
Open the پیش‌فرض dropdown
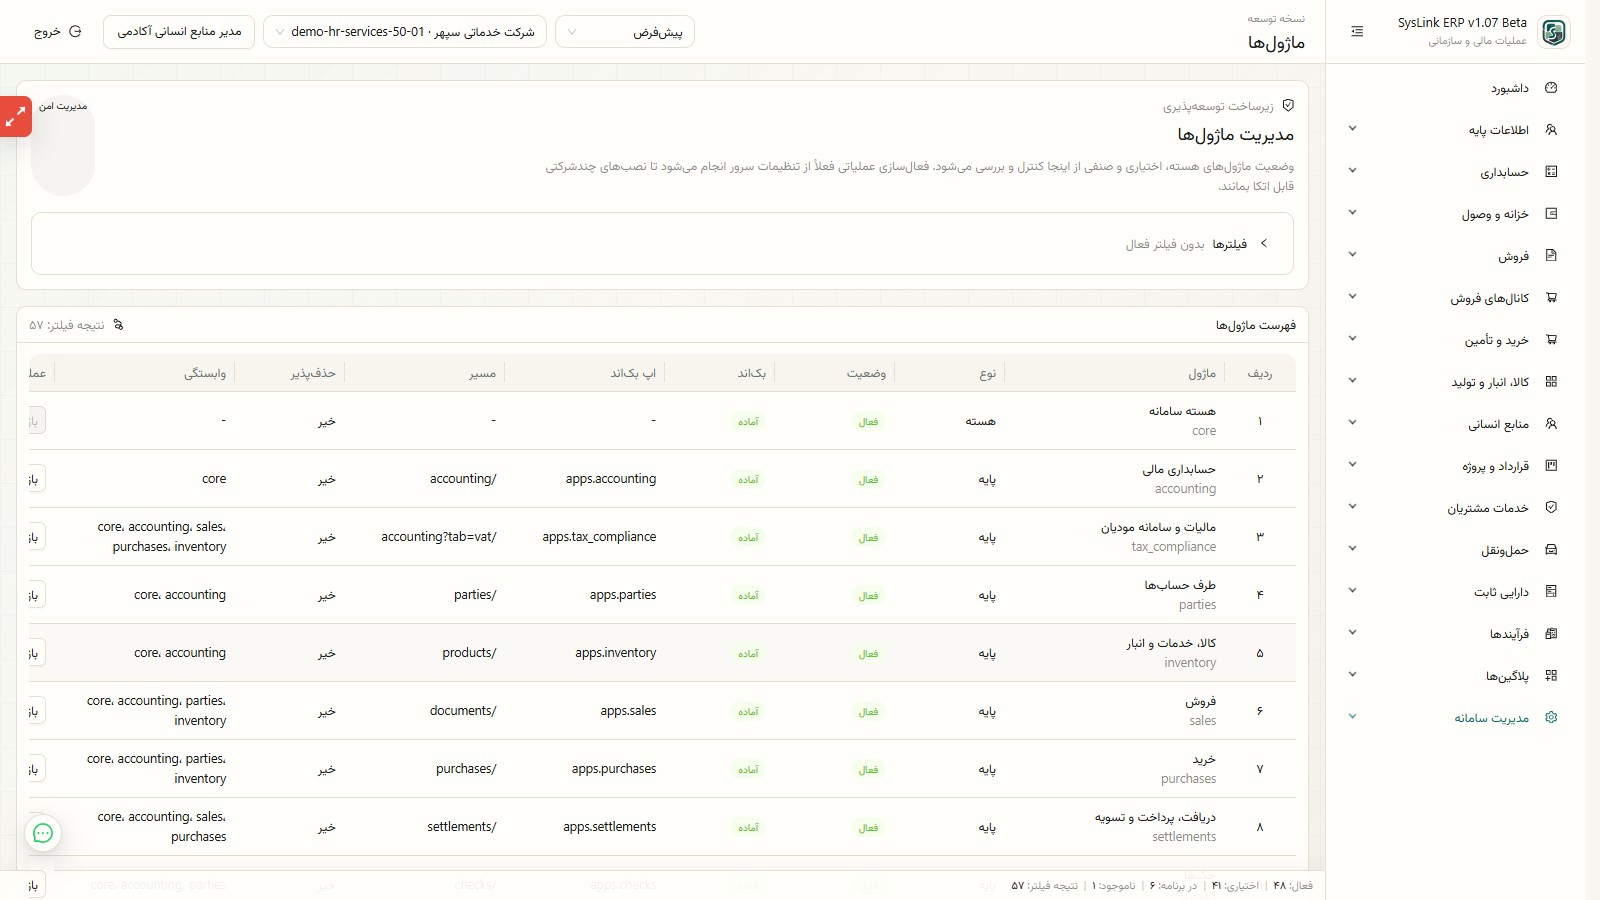pyautogui.click(x=625, y=32)
